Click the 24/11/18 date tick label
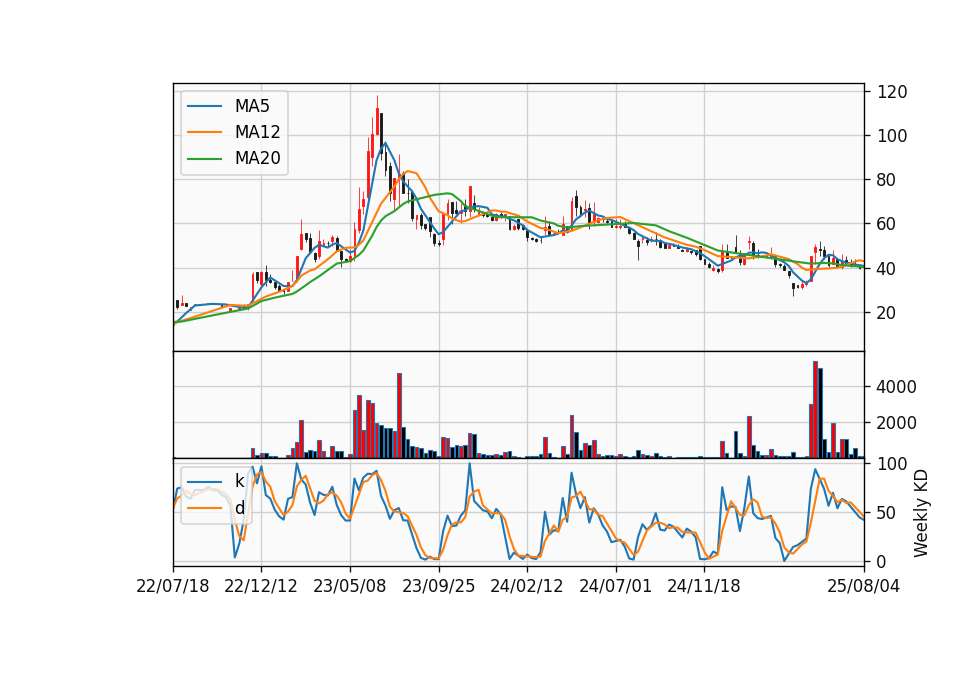The height and width of the screenshot is (690, 960). coord(703,586)
